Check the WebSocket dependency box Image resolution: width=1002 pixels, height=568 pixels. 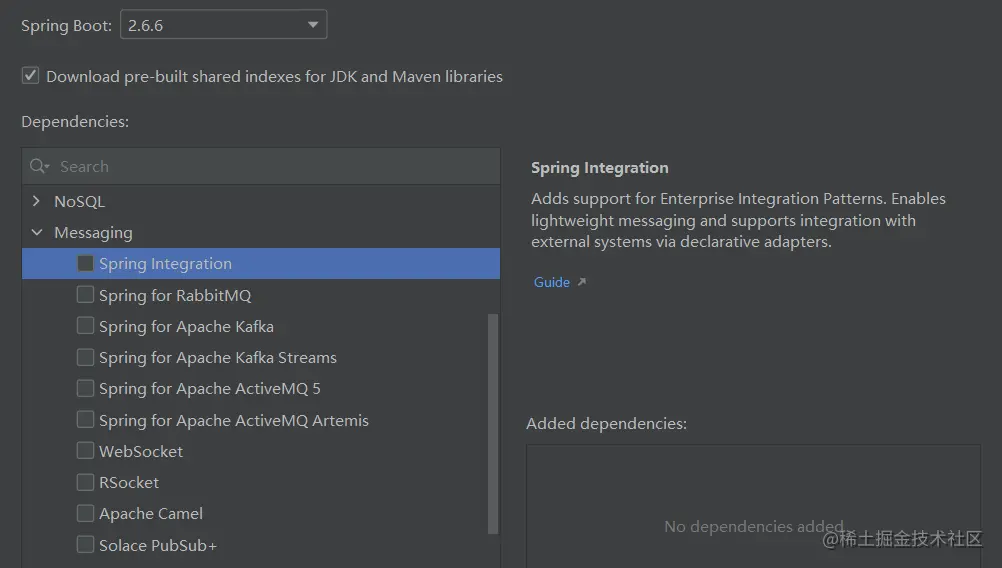point(85,451)
